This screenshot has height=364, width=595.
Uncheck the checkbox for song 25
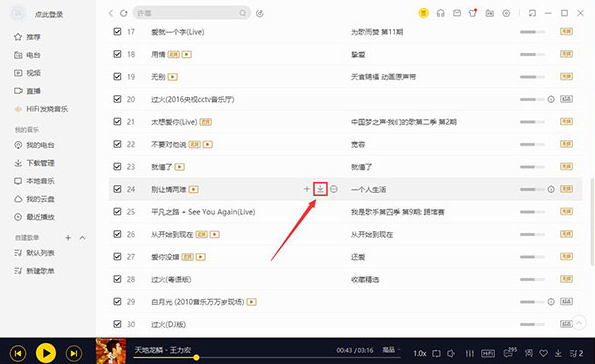coord(117,211)
